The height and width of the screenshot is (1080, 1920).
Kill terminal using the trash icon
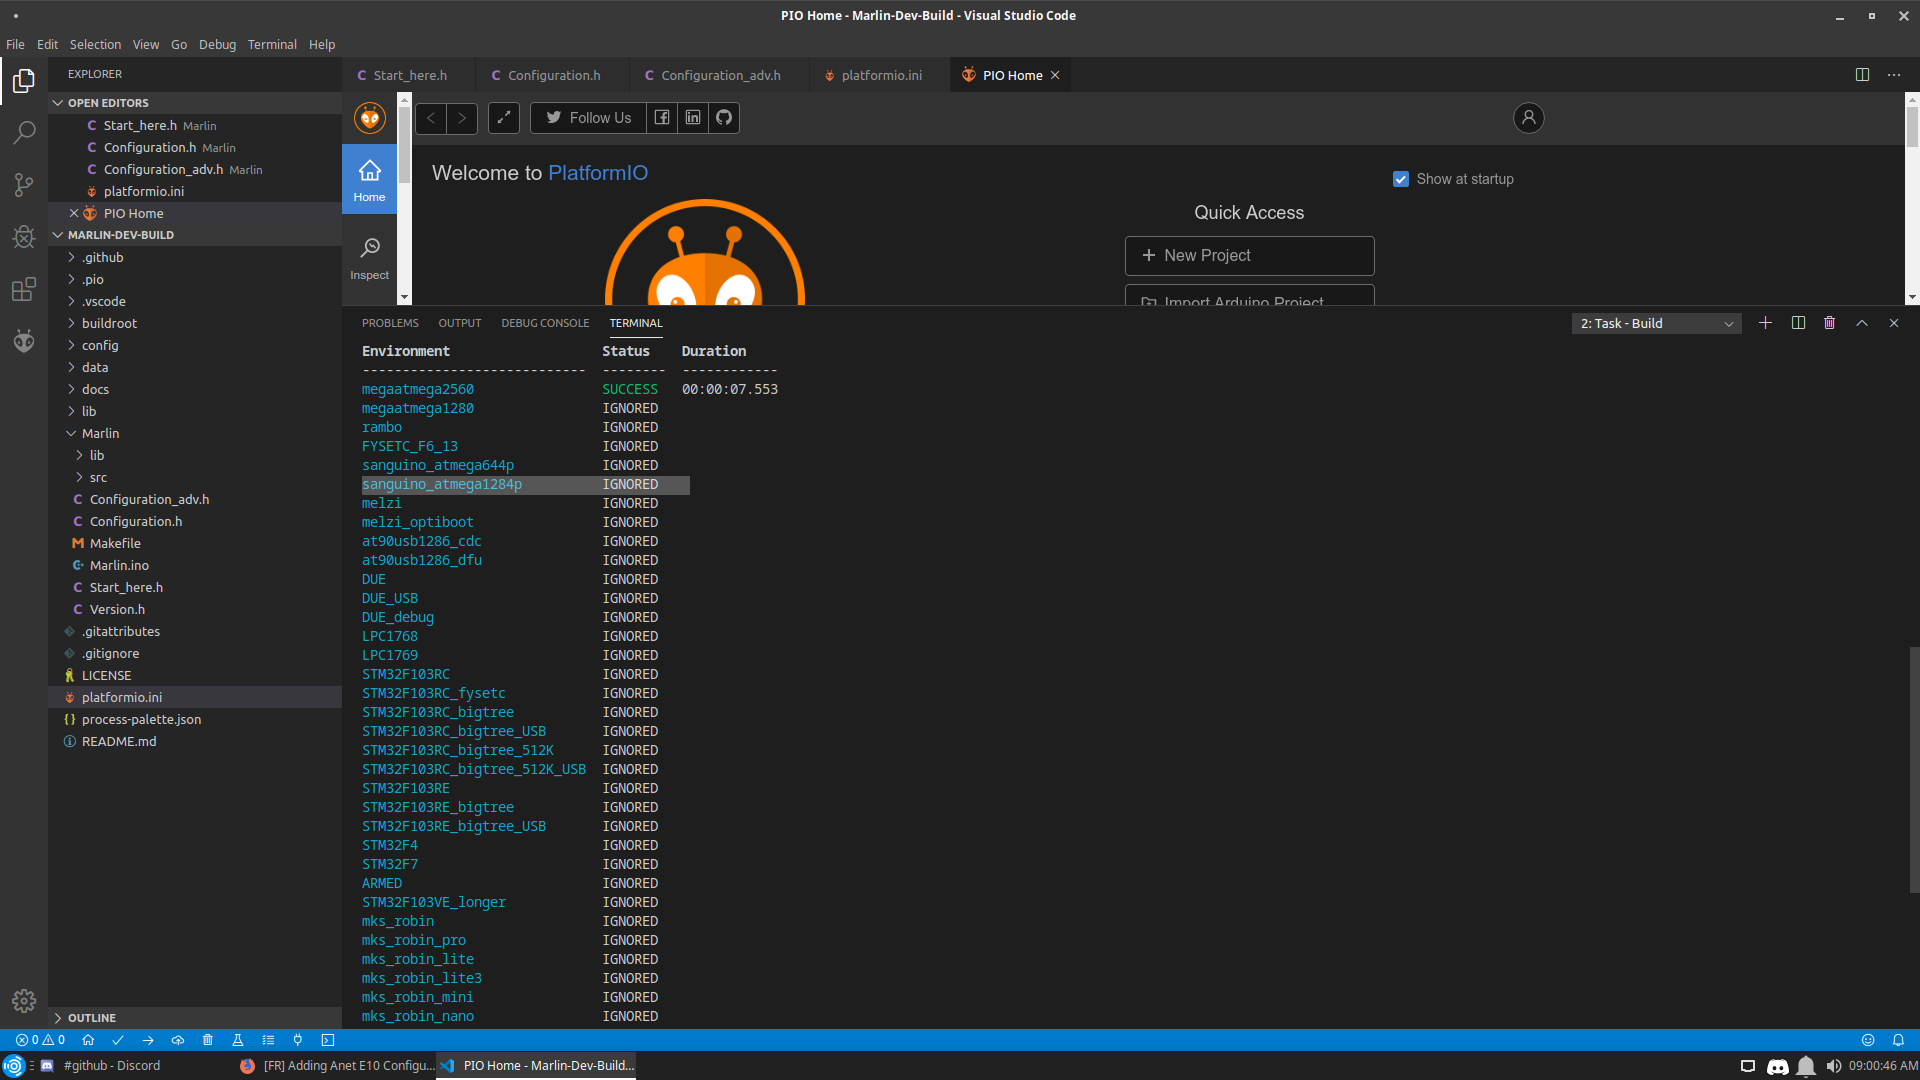[x=1829, y=323]
